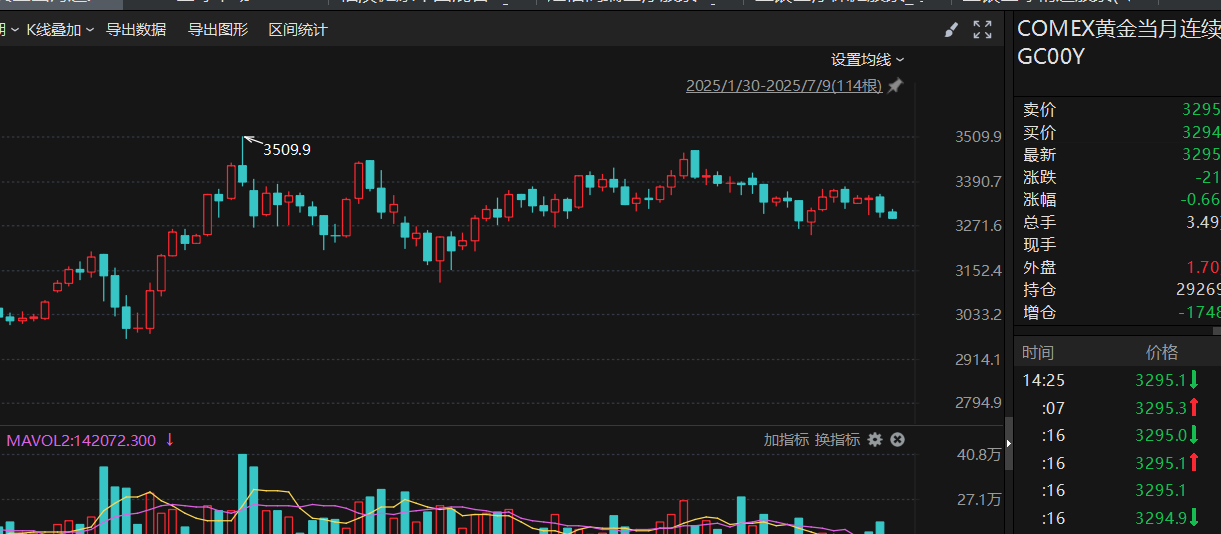Click the COMEX黄金当月连续 title
This screenshot has width=1221, height=534.
[1118, 29]
